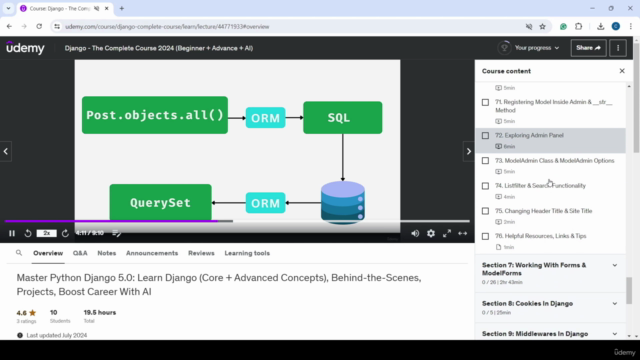
Task: Go to the next lecture arrow
Action: (x=469, y=151)
